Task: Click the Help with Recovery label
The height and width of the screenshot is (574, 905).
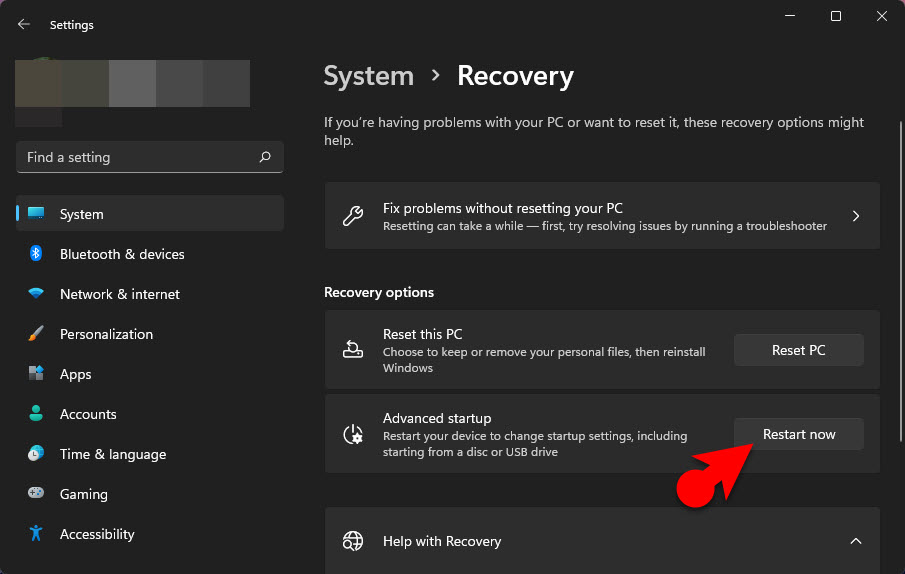Action: (x=442, y=541)
